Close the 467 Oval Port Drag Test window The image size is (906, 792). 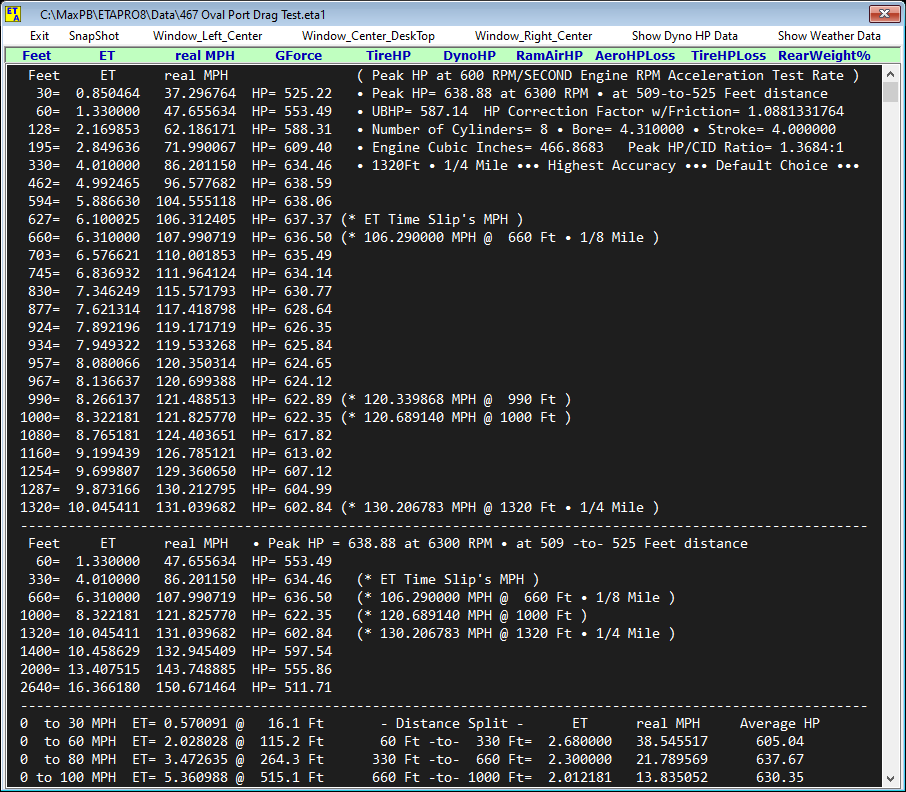coord(884,13)
